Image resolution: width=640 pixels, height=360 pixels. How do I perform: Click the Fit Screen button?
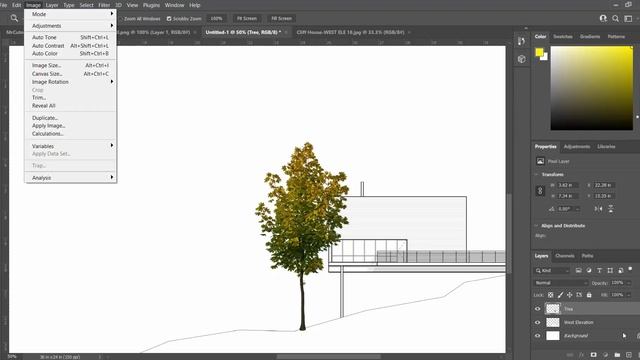(x=247, y=18)
